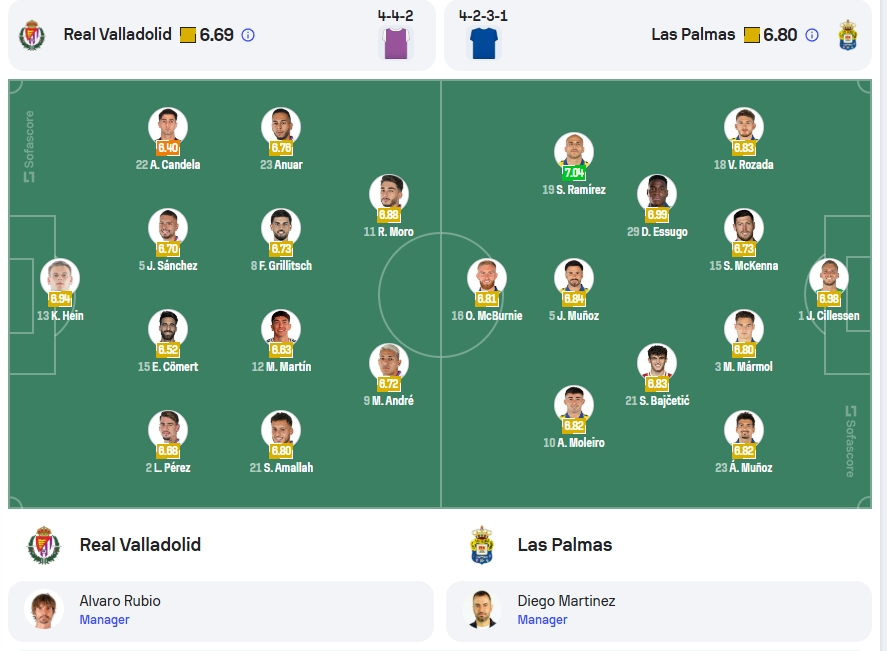This screenshot has height=651, width=887.
Task: Open the Real Valladolid crest in header
Action: [32, 35]
